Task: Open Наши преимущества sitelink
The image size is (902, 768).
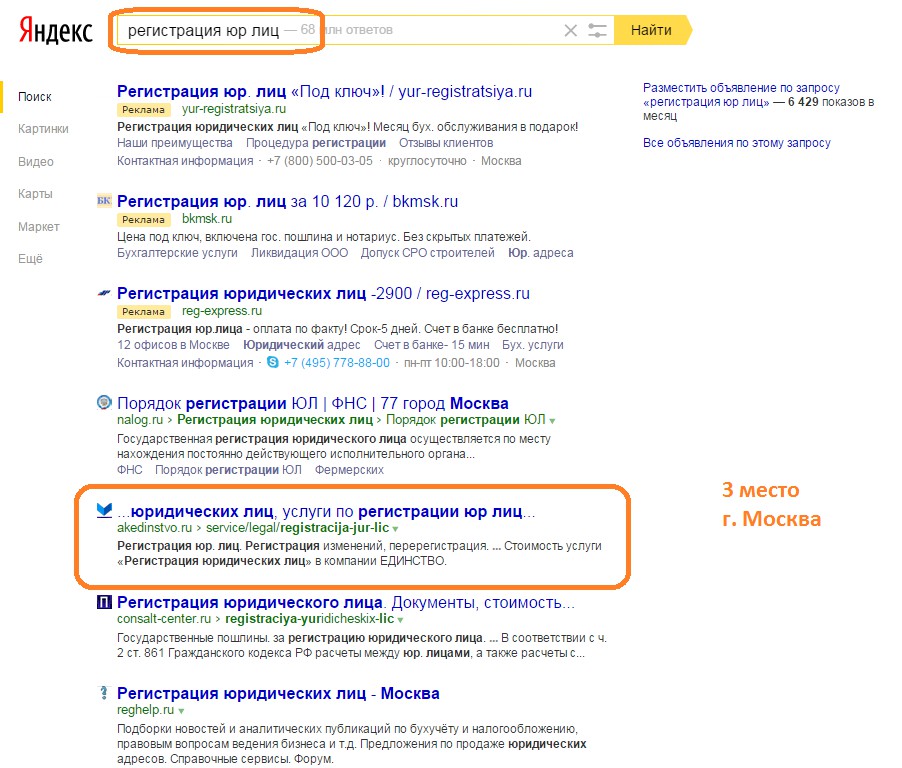Action: [x=175, y=143]
